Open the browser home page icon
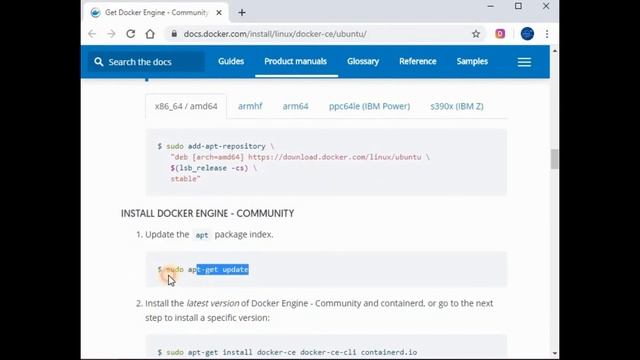 150,34
